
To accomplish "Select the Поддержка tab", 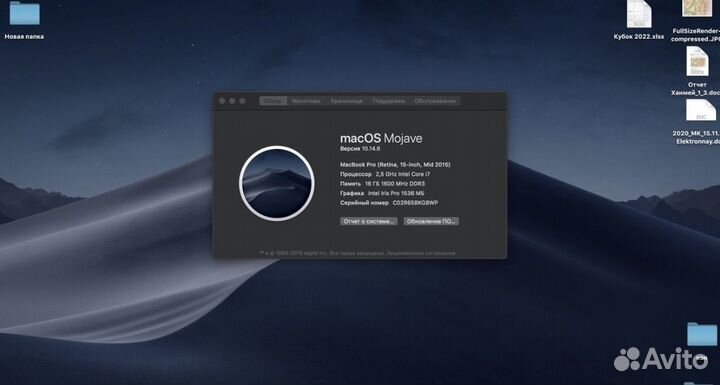I will 388,101.
